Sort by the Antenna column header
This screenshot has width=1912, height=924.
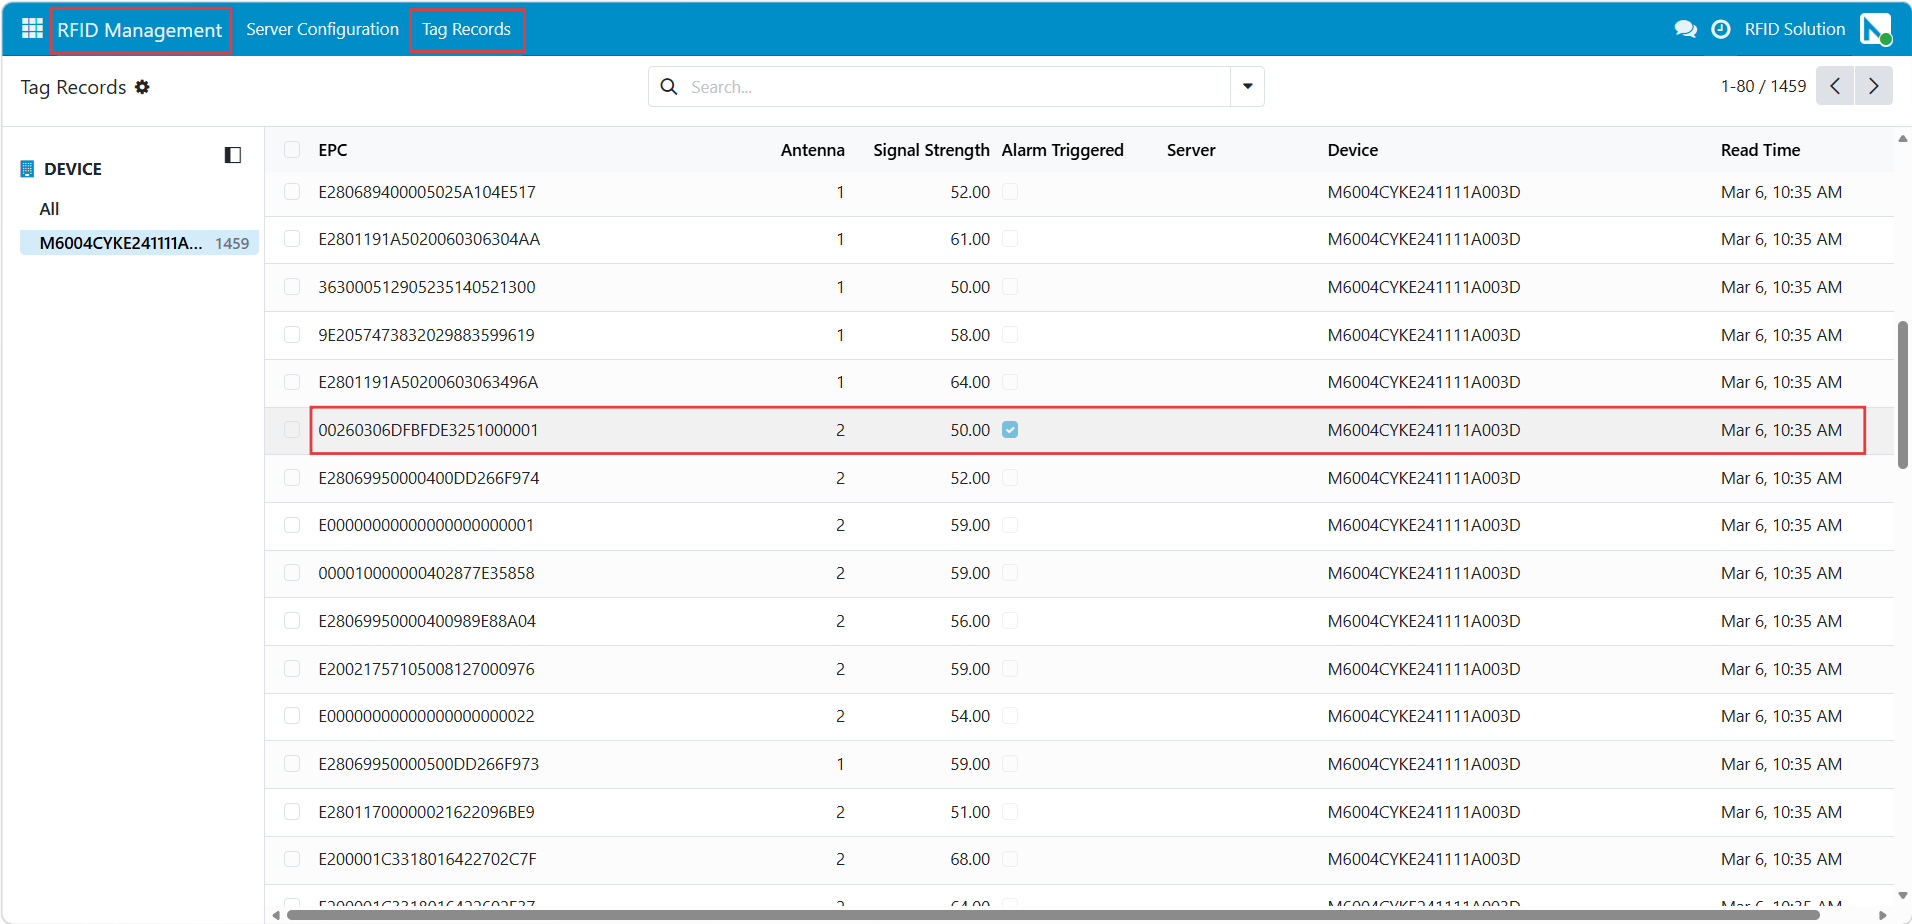tap(812, 150)
